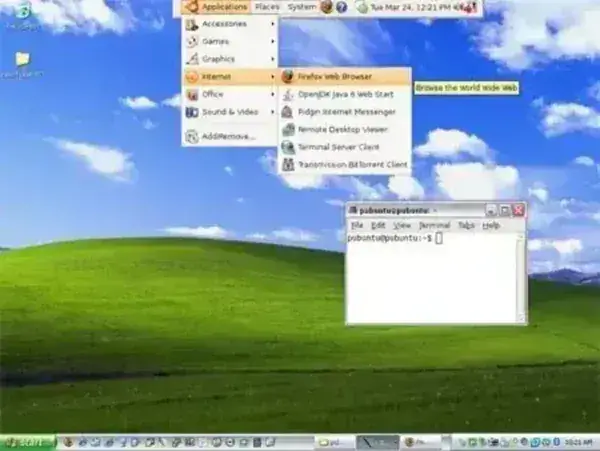Image resolution: width=600 pixels, height=451 pixels.
Task: Click the active dark taskbar window button
Action: 378,443
